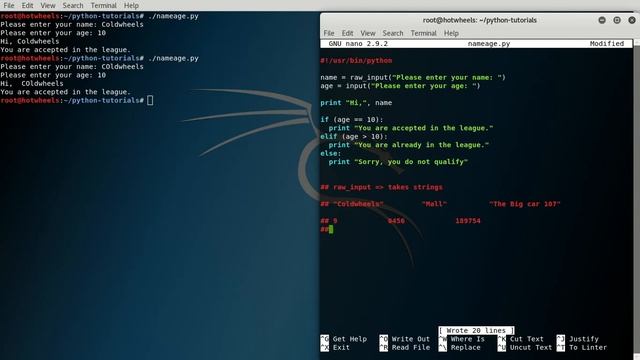Click the 'You are accepted in the league.' print line
Screen dimensions: 640x360
[411, 128]
